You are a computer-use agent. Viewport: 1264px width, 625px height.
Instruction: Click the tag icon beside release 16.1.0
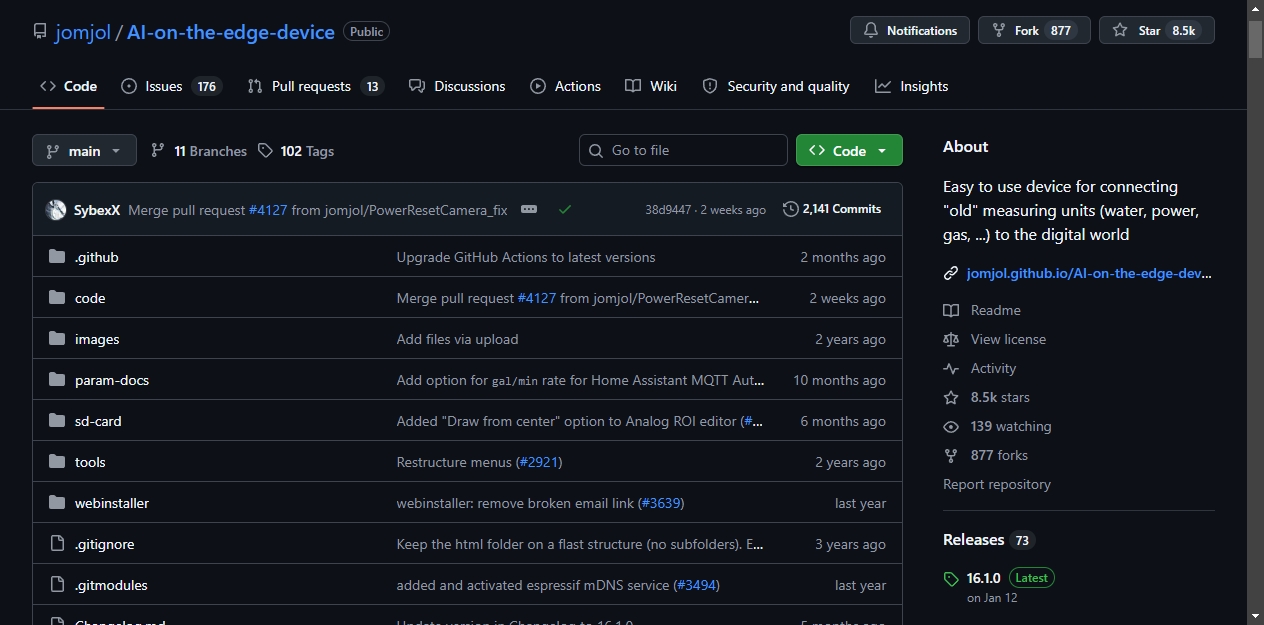tap(951, 579)
